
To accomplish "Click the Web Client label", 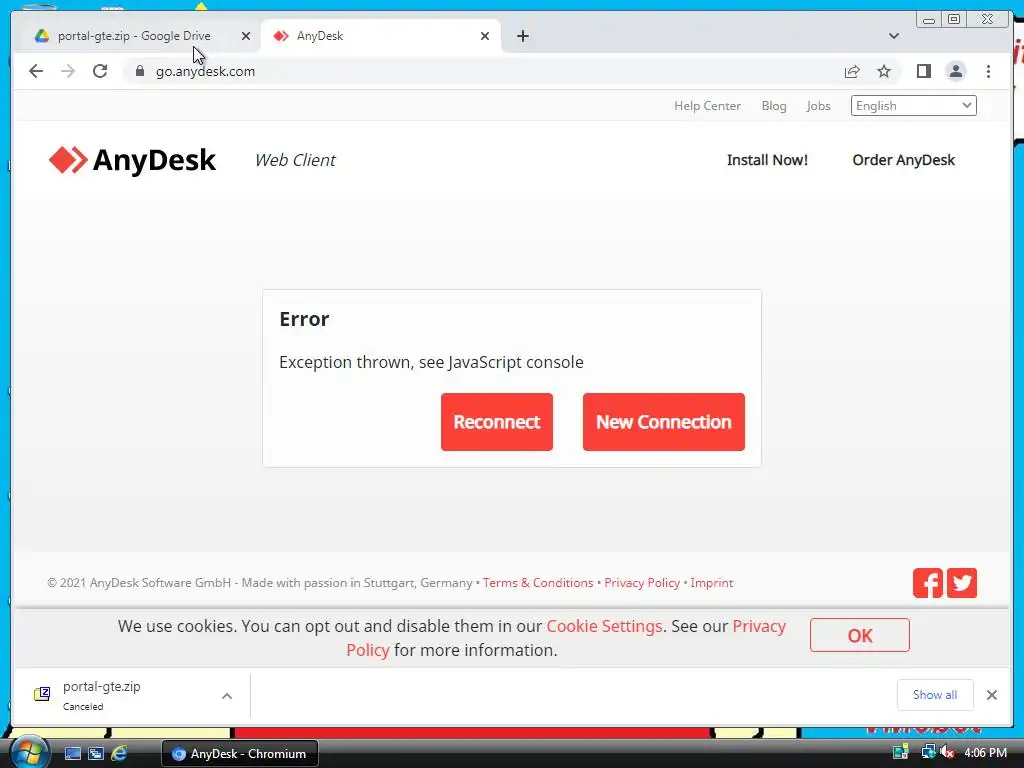I will coord(295,160).
